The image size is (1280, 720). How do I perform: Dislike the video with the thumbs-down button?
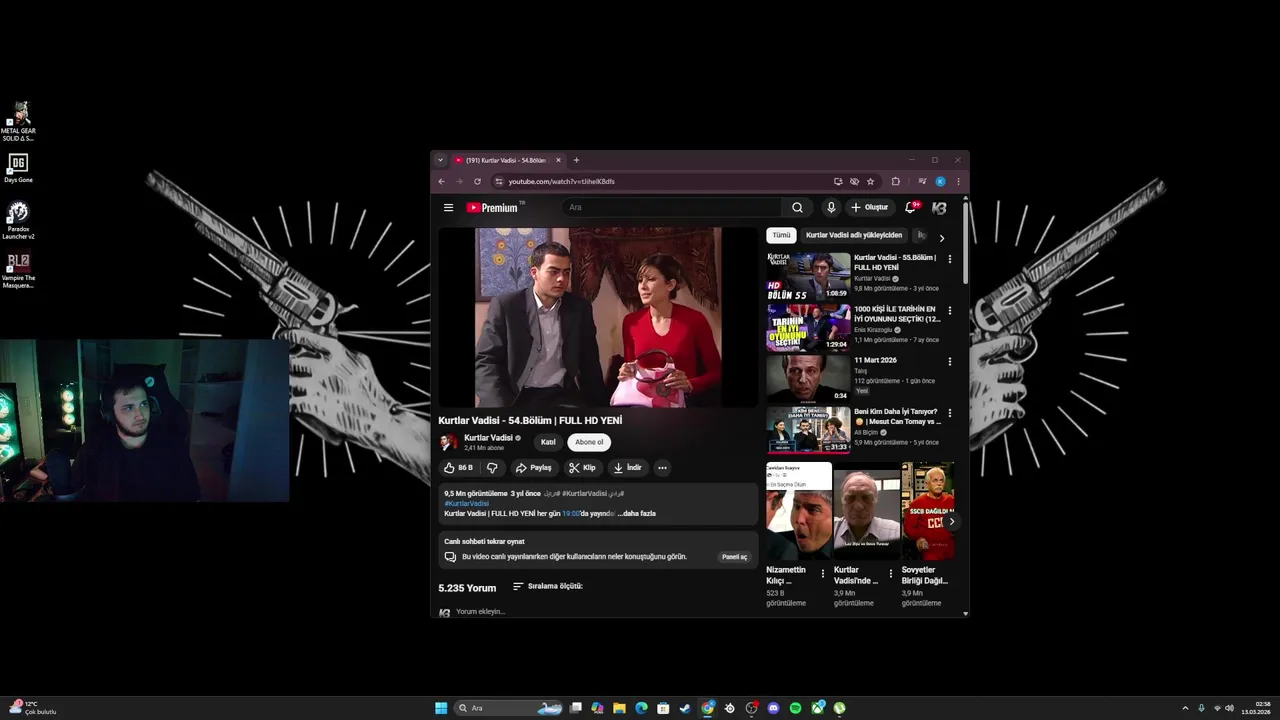tap(492, 468)
